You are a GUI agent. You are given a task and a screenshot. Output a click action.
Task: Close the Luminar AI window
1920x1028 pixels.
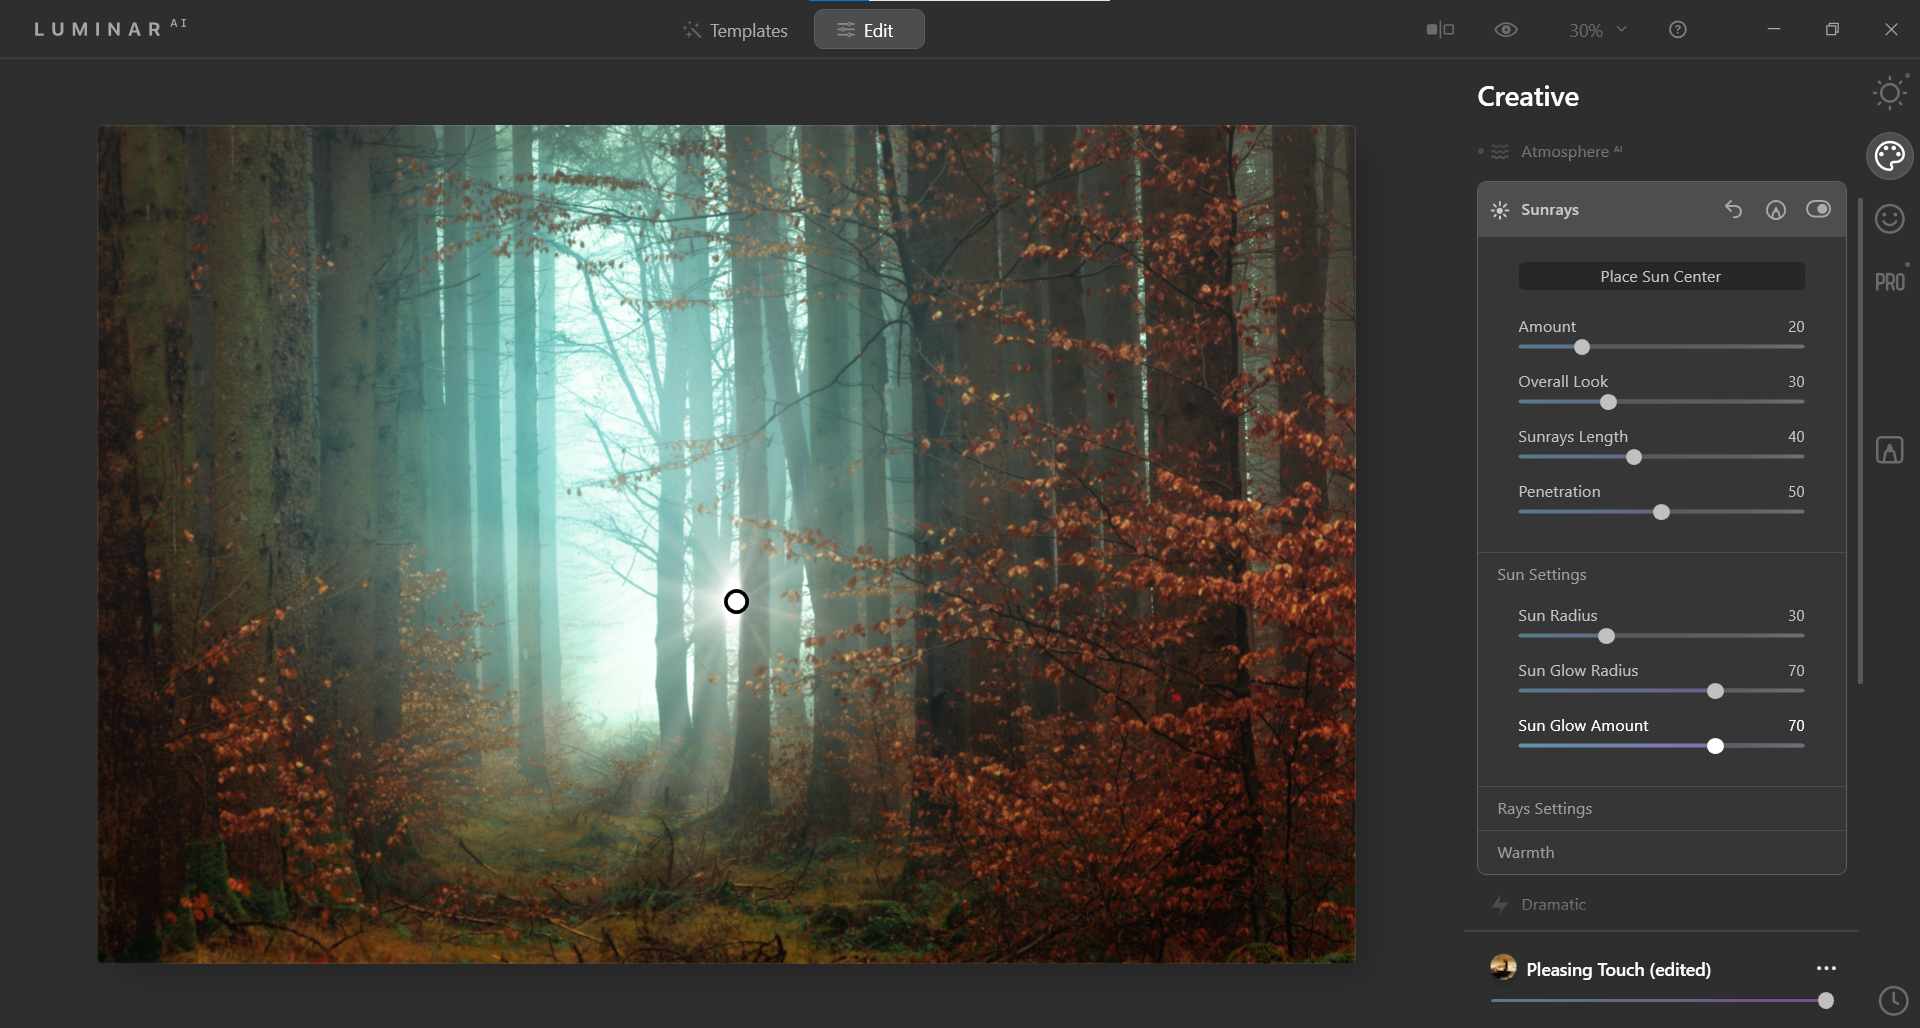1891,30
